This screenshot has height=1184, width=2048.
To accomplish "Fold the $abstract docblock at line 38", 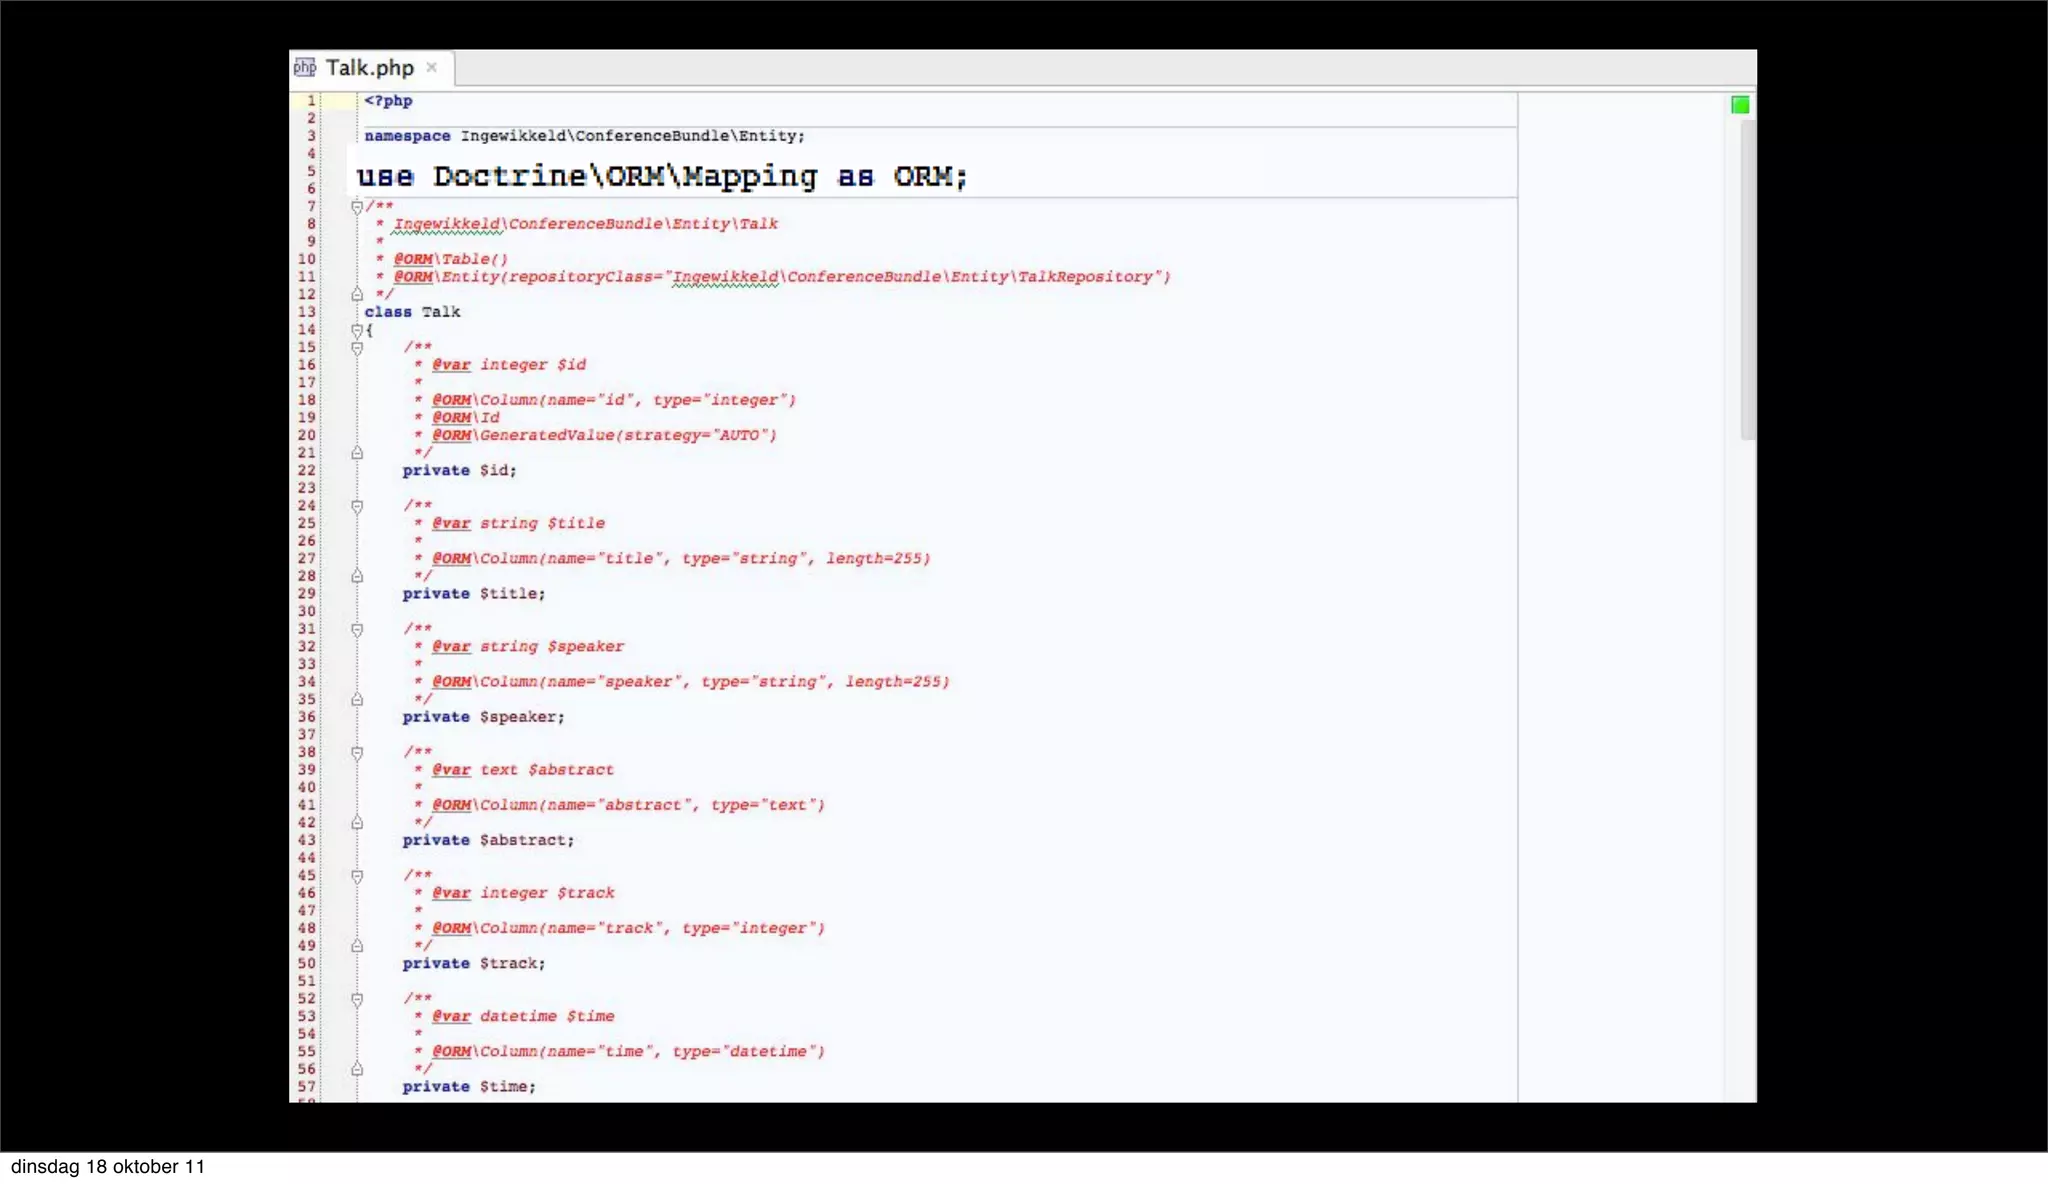I will (357, 752).
